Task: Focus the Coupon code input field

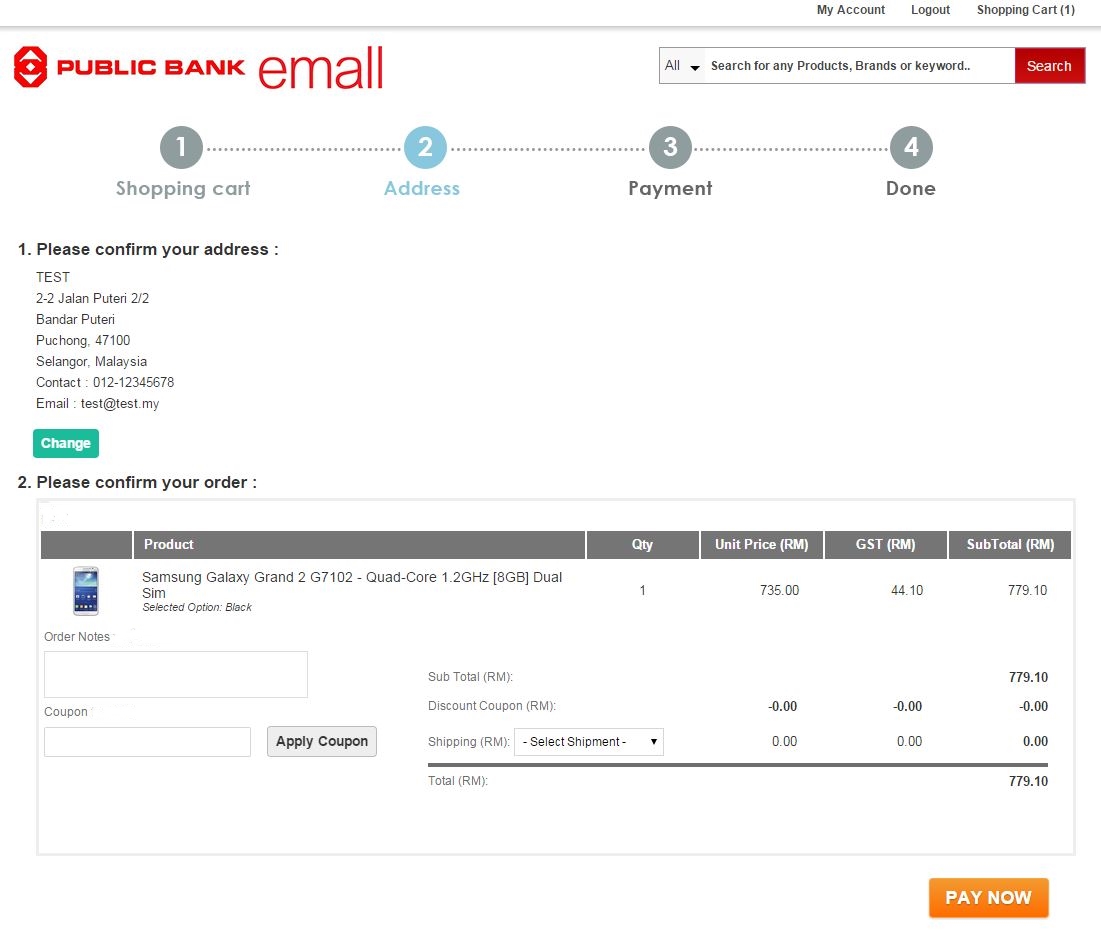Action: (147, 742)
